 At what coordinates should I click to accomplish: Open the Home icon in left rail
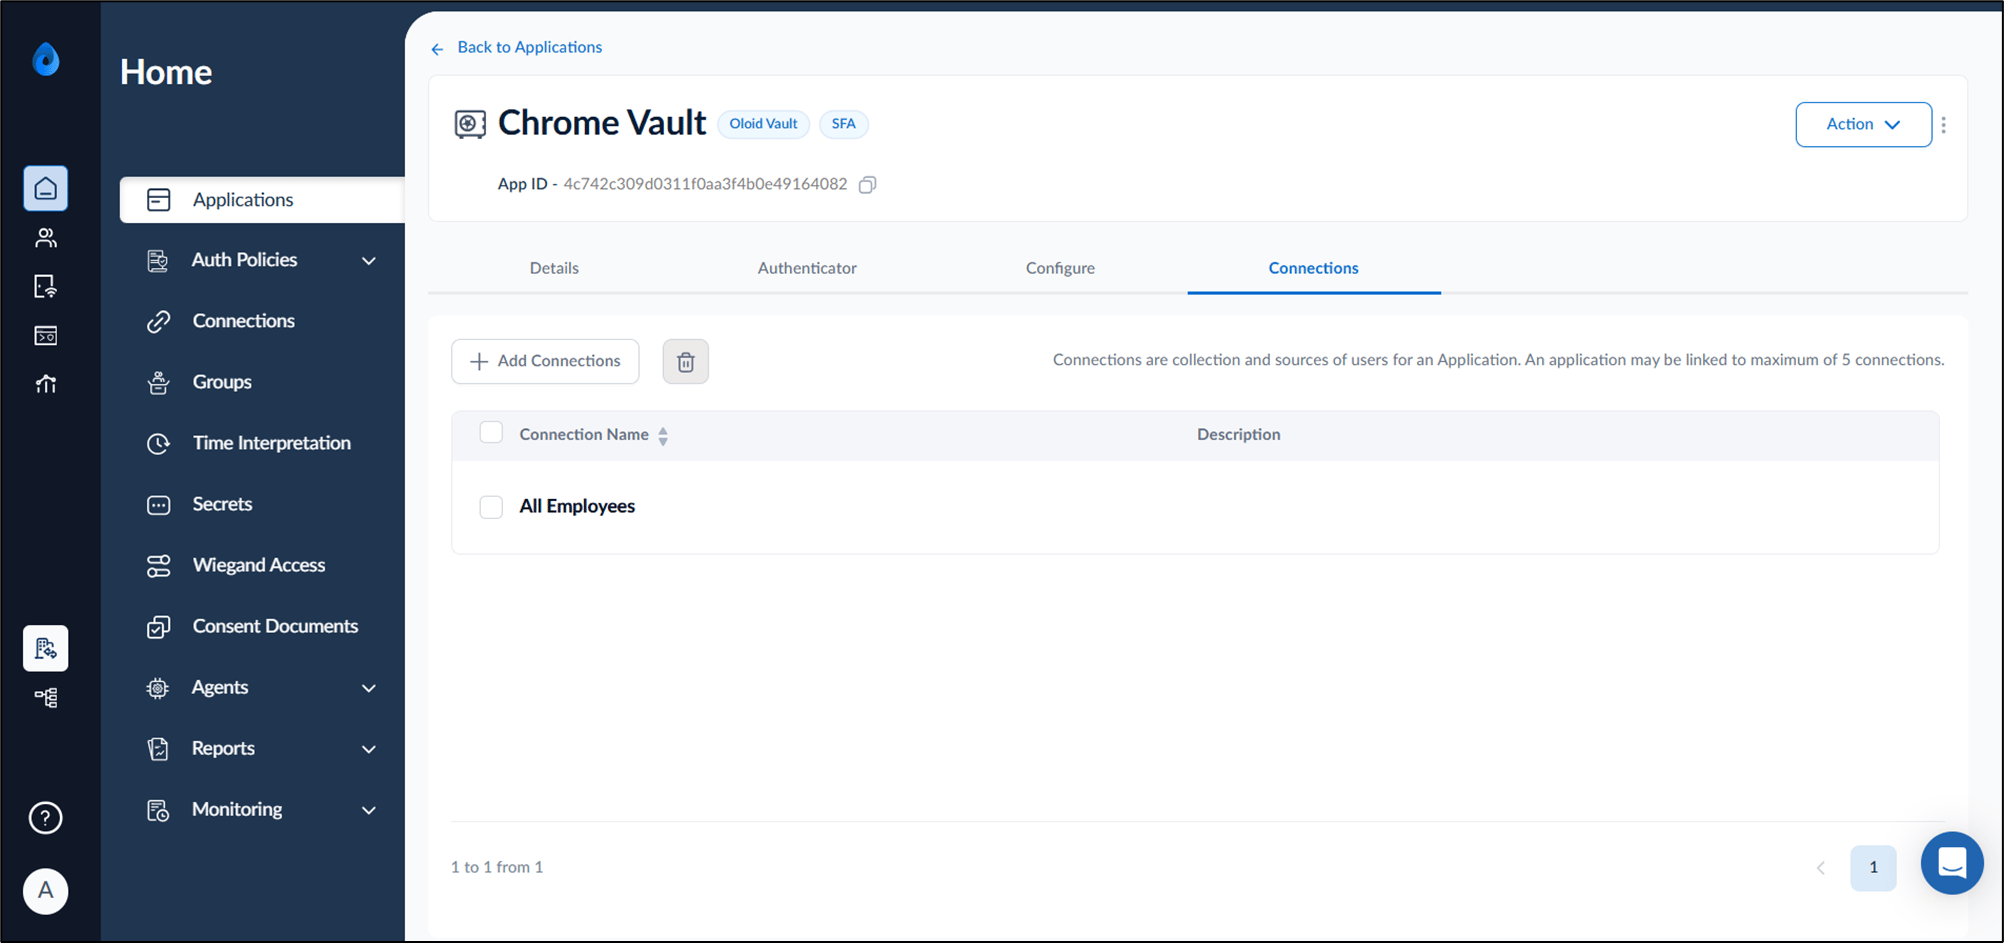pos(46,188)
